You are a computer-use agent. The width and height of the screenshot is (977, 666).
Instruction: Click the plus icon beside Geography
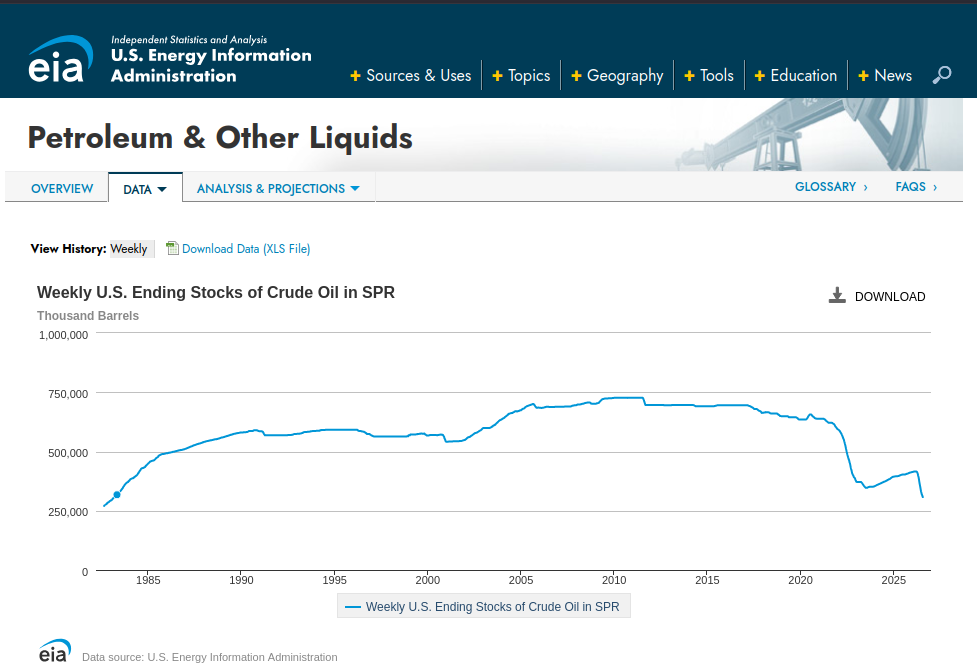click(576, 76)
